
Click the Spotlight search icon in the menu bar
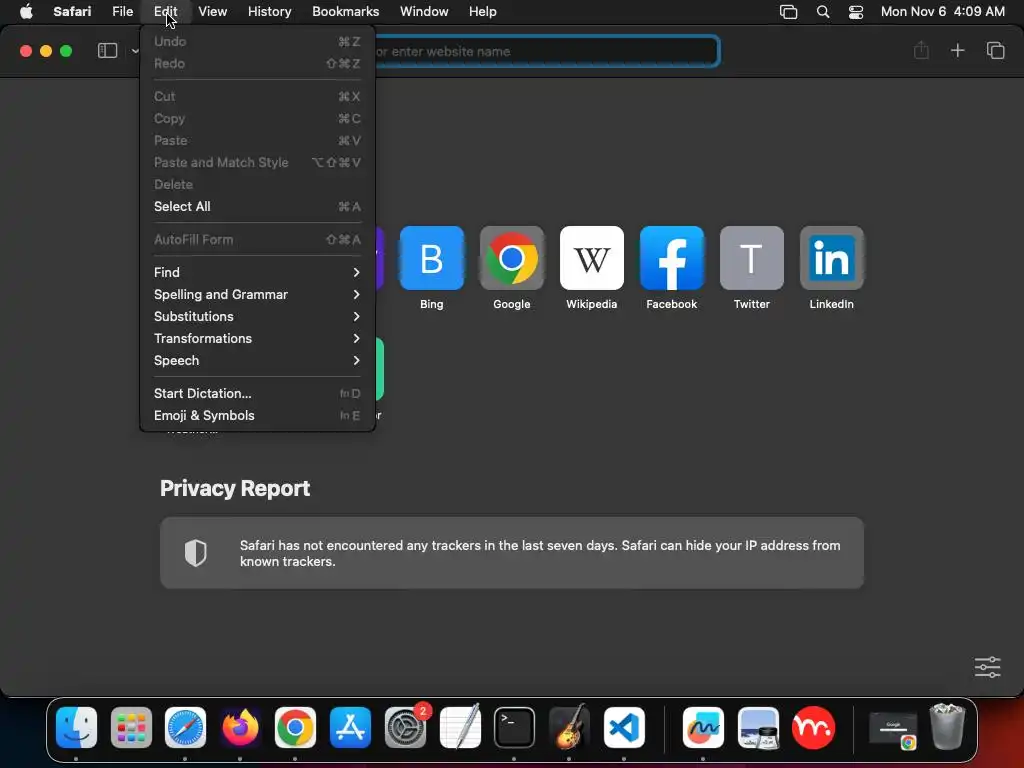[x=823, y=12]
